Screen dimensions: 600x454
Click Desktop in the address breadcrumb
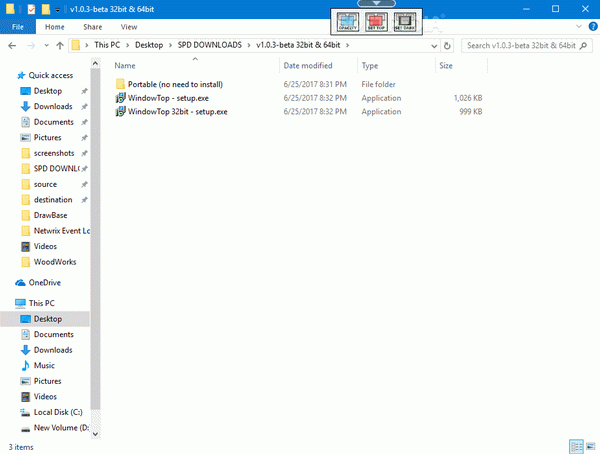click(149, 45)
